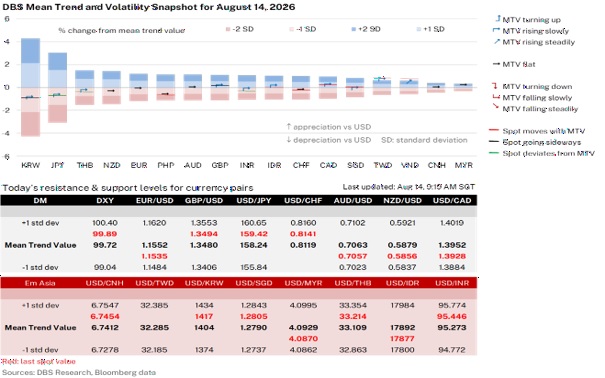
Task: Click the INR axis label
Action: [x=247, y=165]
